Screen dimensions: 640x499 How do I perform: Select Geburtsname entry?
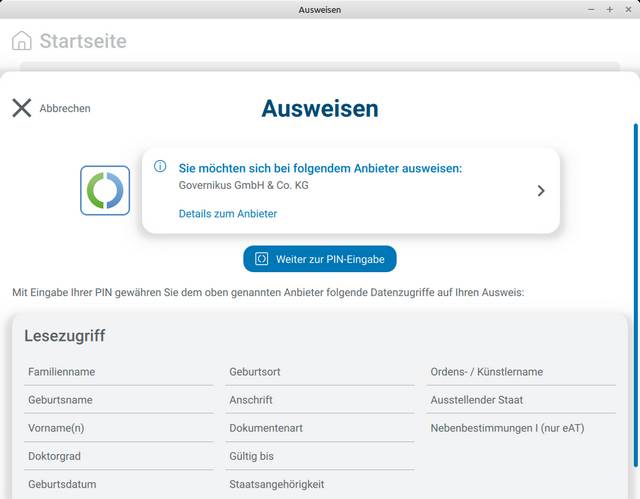pos(60,400)
